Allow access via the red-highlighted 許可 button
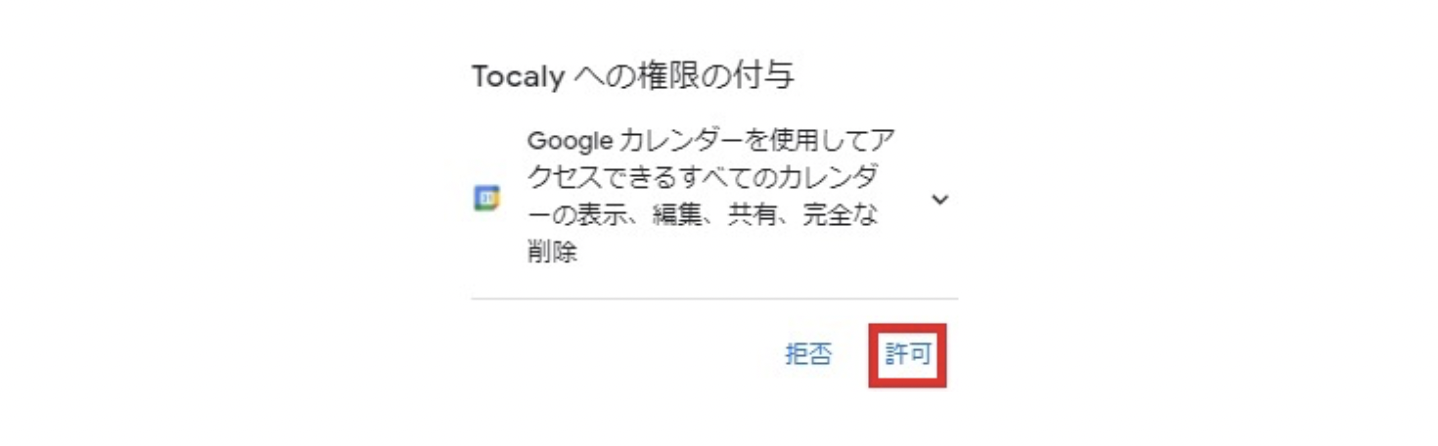This screenshot has height=446, width=1438. click(x=907, y=354)
